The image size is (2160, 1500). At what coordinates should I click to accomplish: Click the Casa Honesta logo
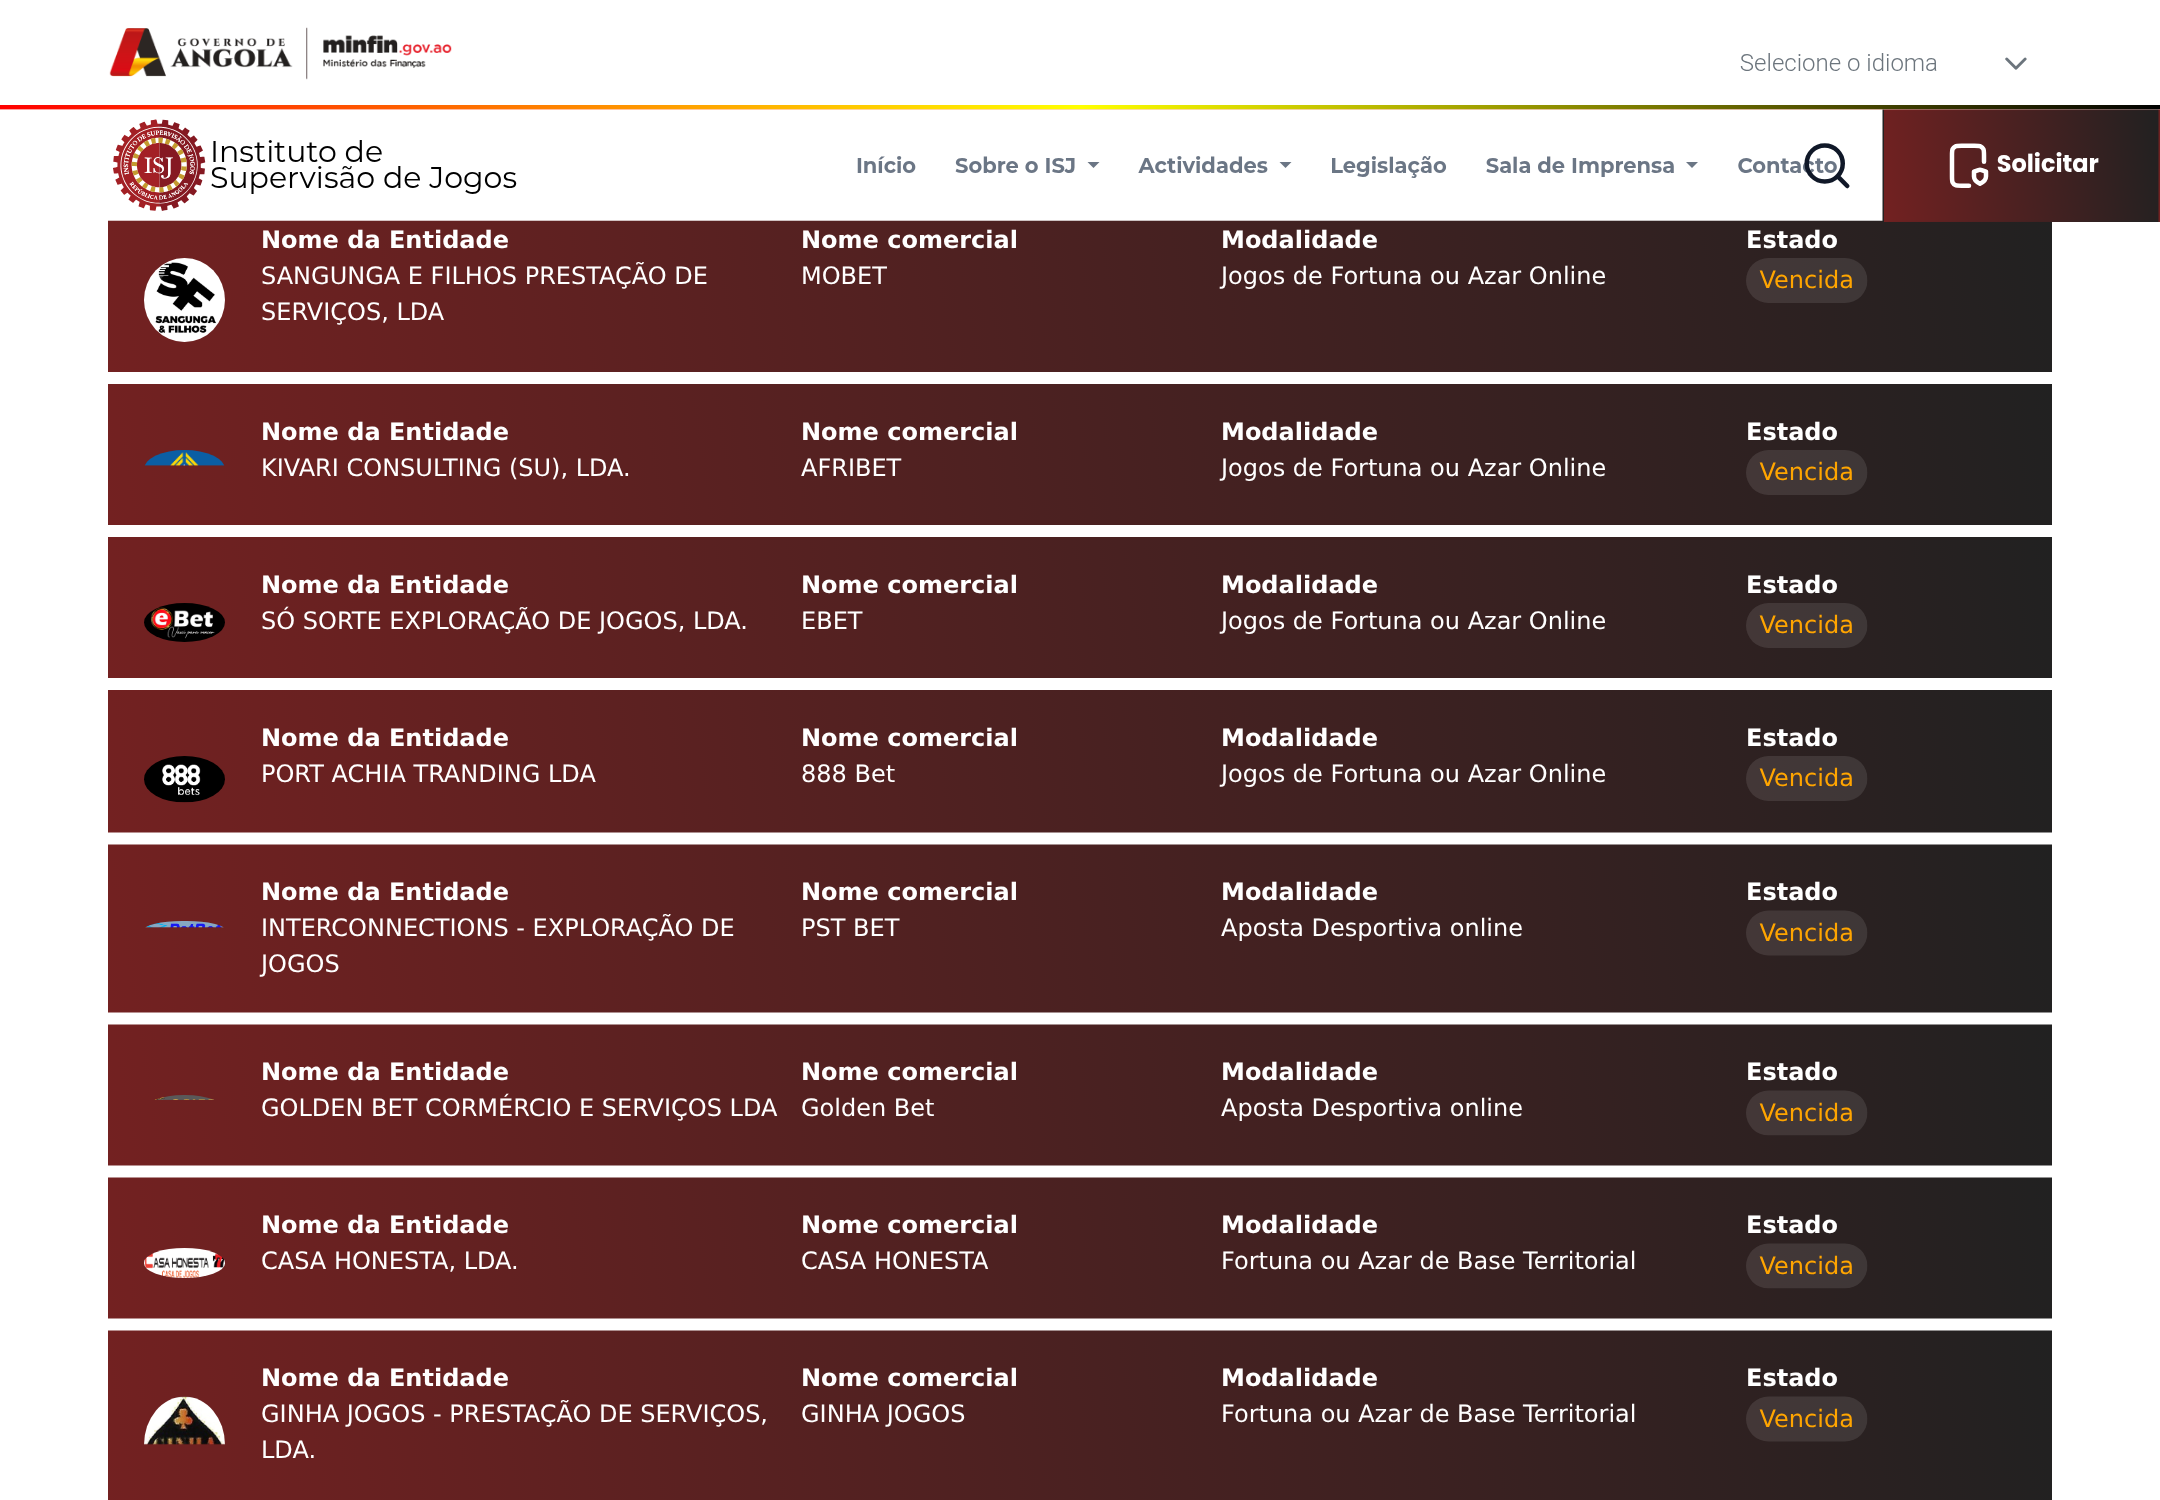184,1263
